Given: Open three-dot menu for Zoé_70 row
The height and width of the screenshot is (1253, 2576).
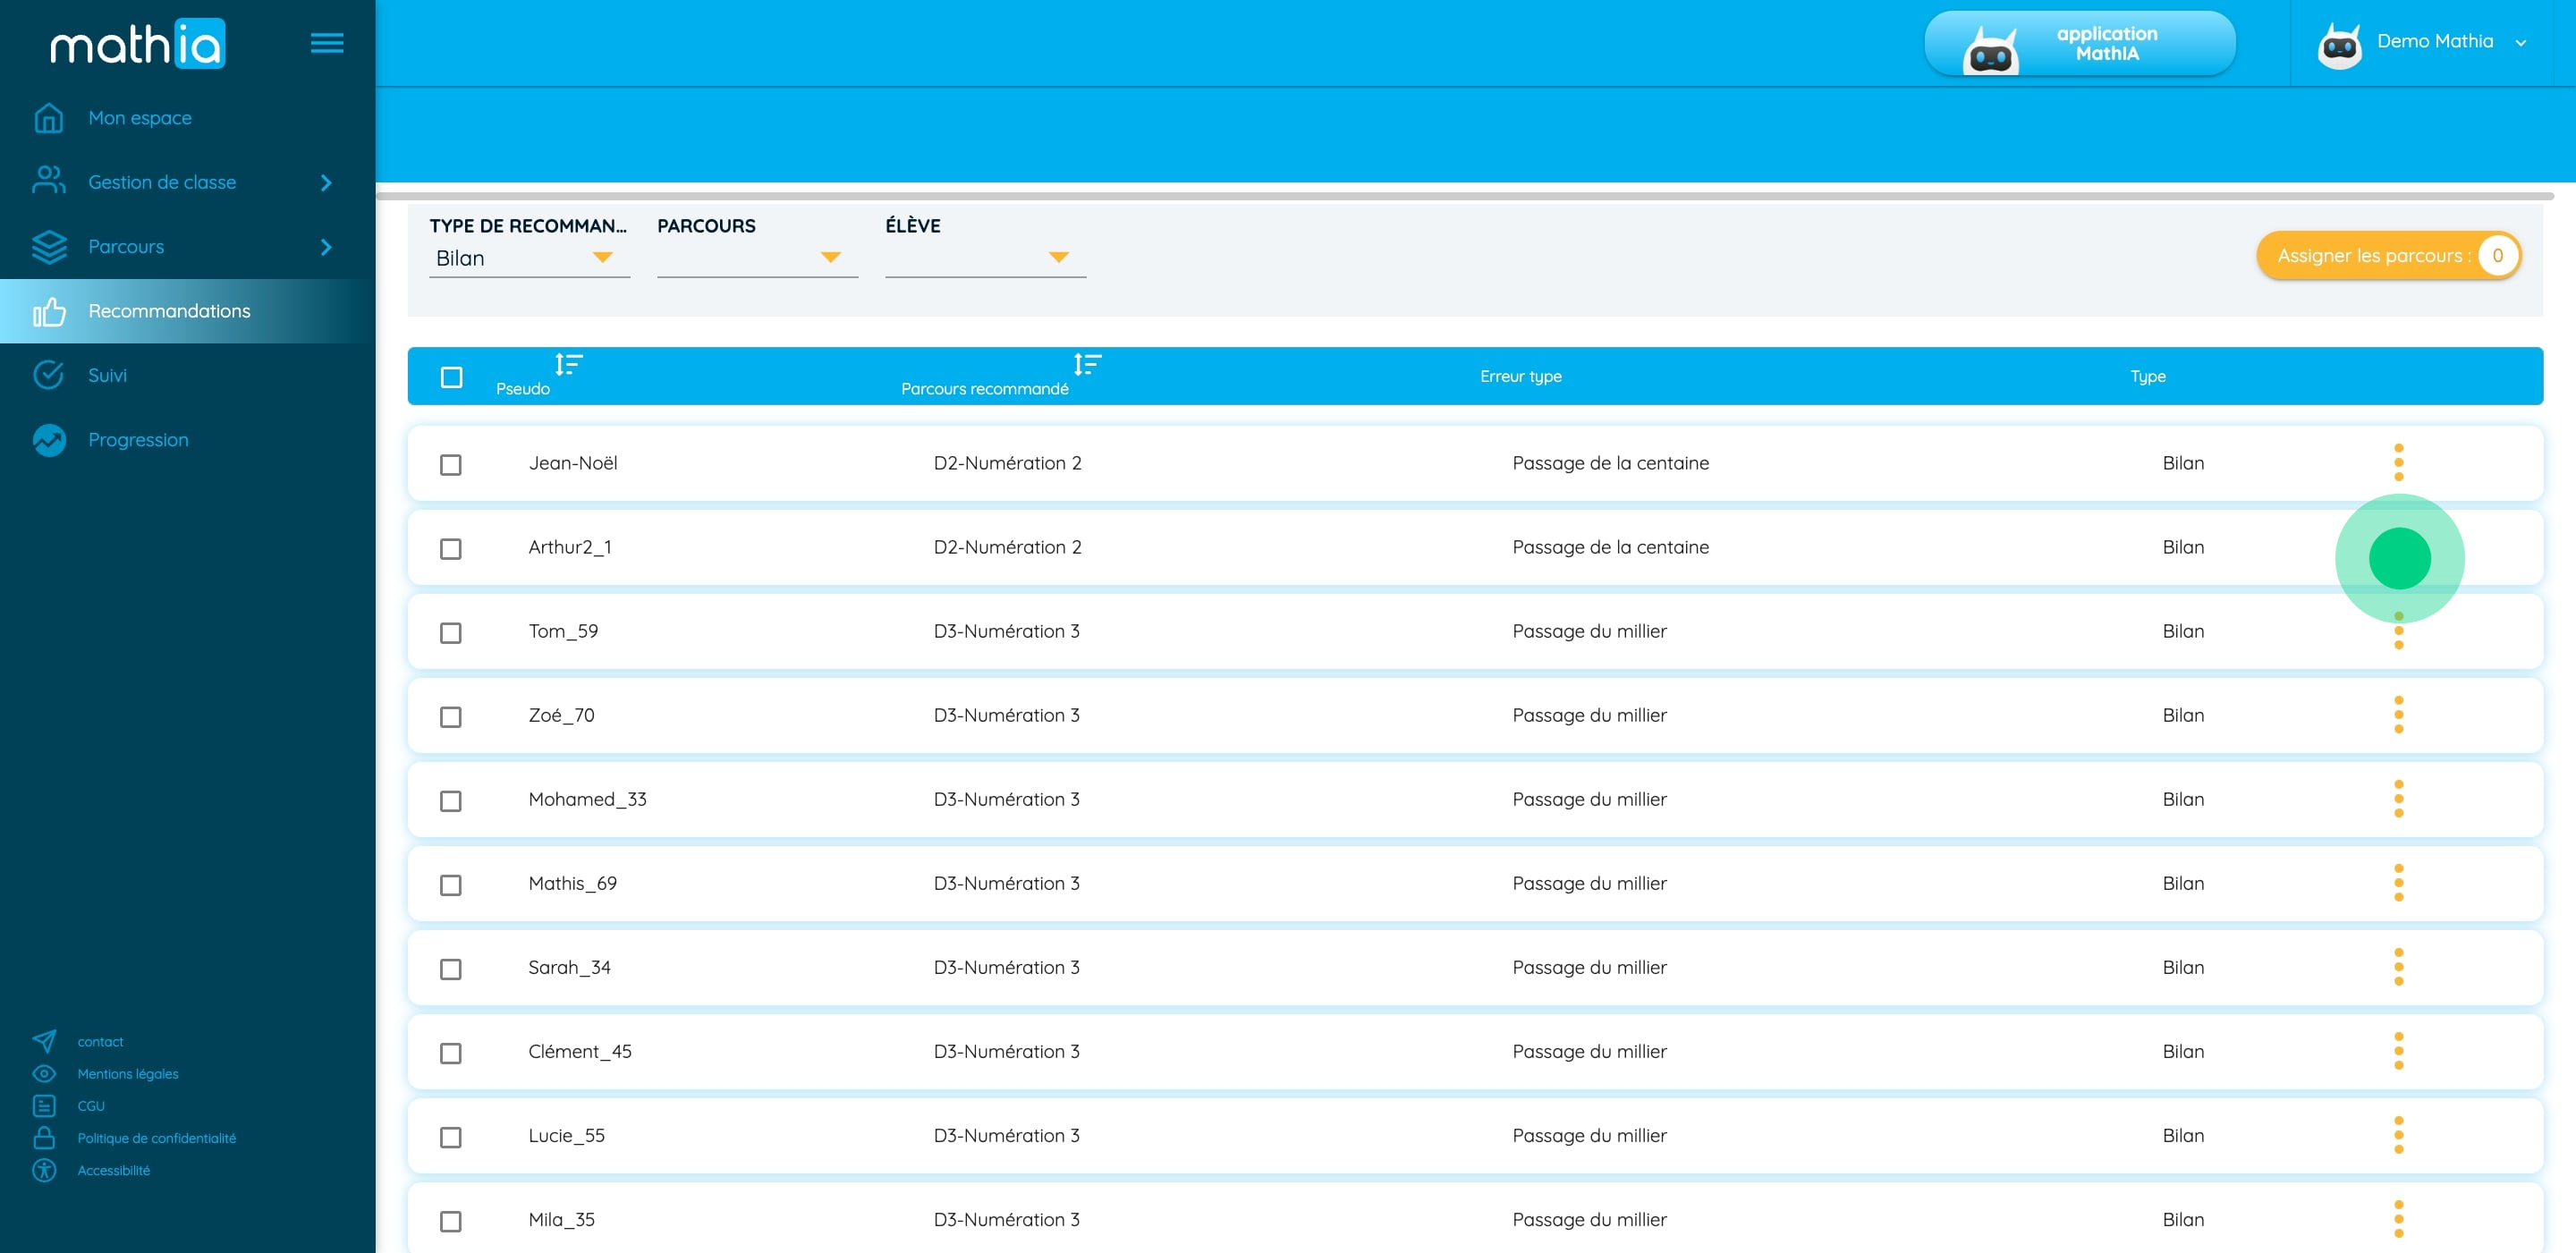Looking at the screenshot, I should tap(2398, 714).
